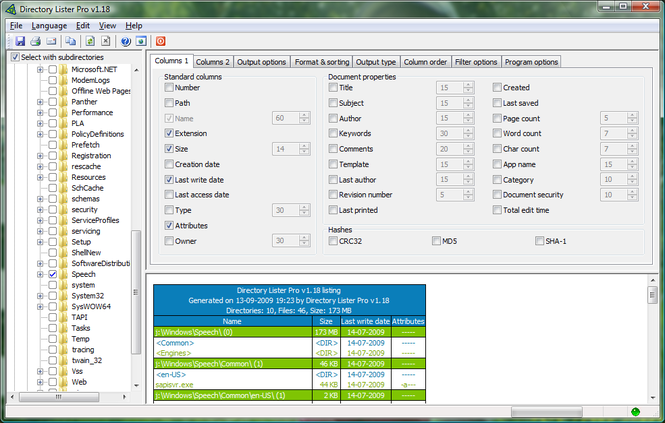Select the ModemLogs folder in the tree
The width and height of the screenshot is (665, 423).
90,80
